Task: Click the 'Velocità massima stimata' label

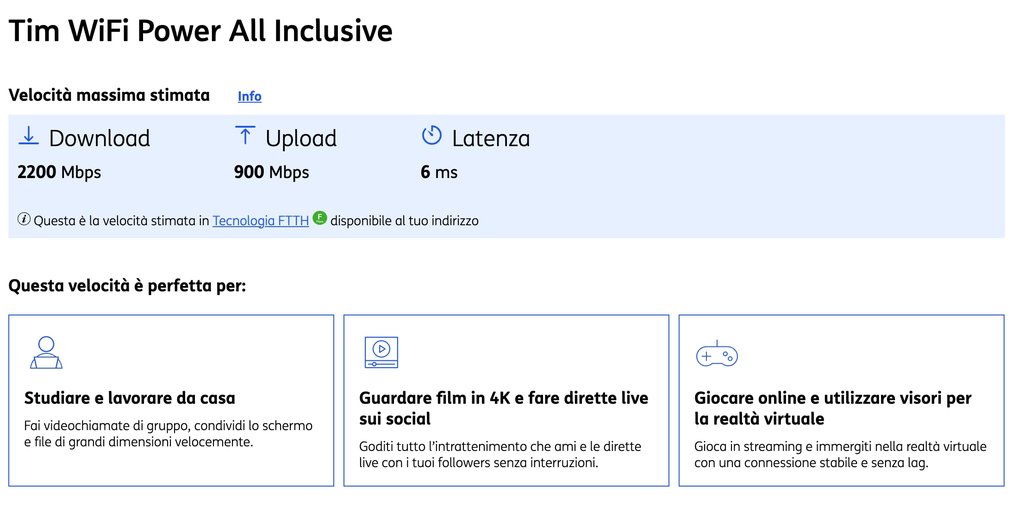Action: pyautogui.click(x=109, y=95)
